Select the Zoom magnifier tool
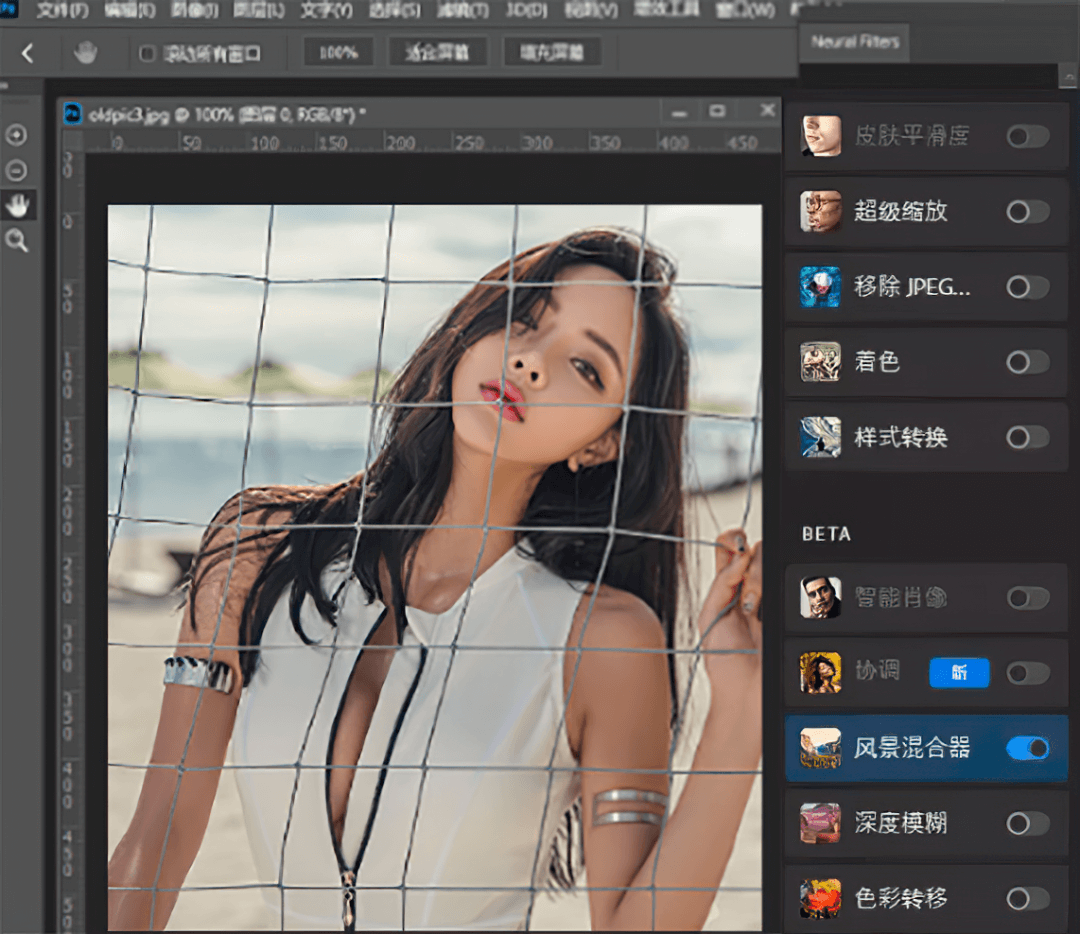This screenshot has width=1080, height=934. click(x=17, y=240)
